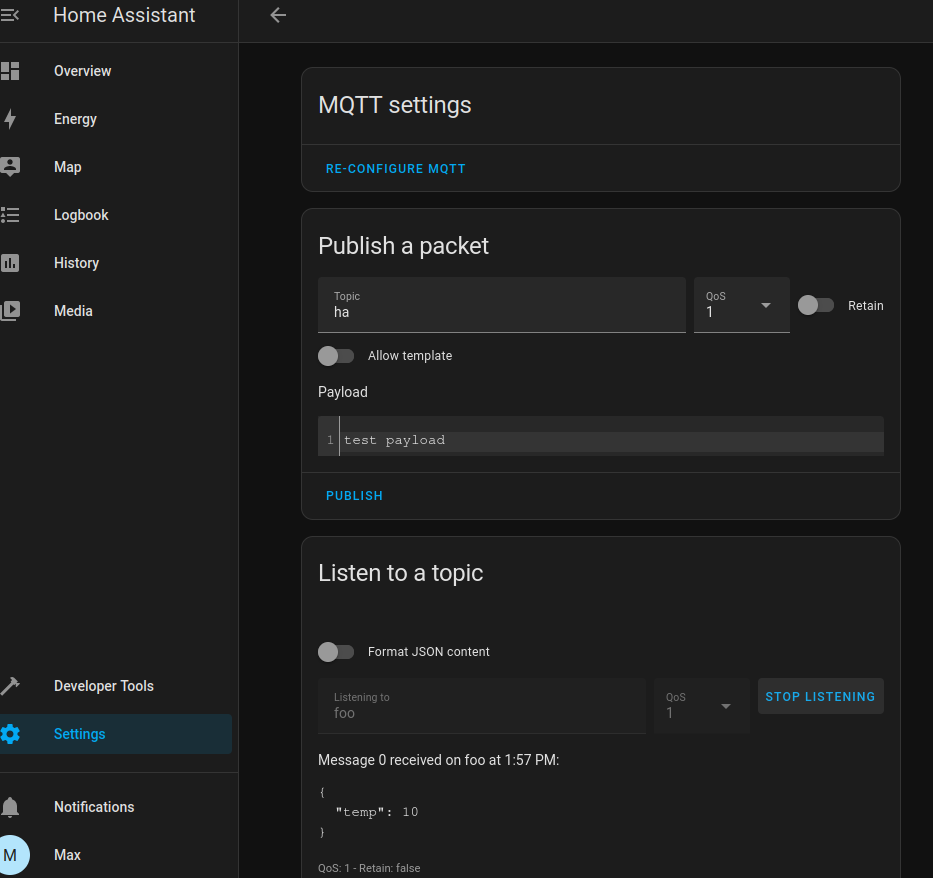This screenshot has height=878, width=933.
Task: Open the Publish packet QoS dropdown
Action: pos(741,305)
